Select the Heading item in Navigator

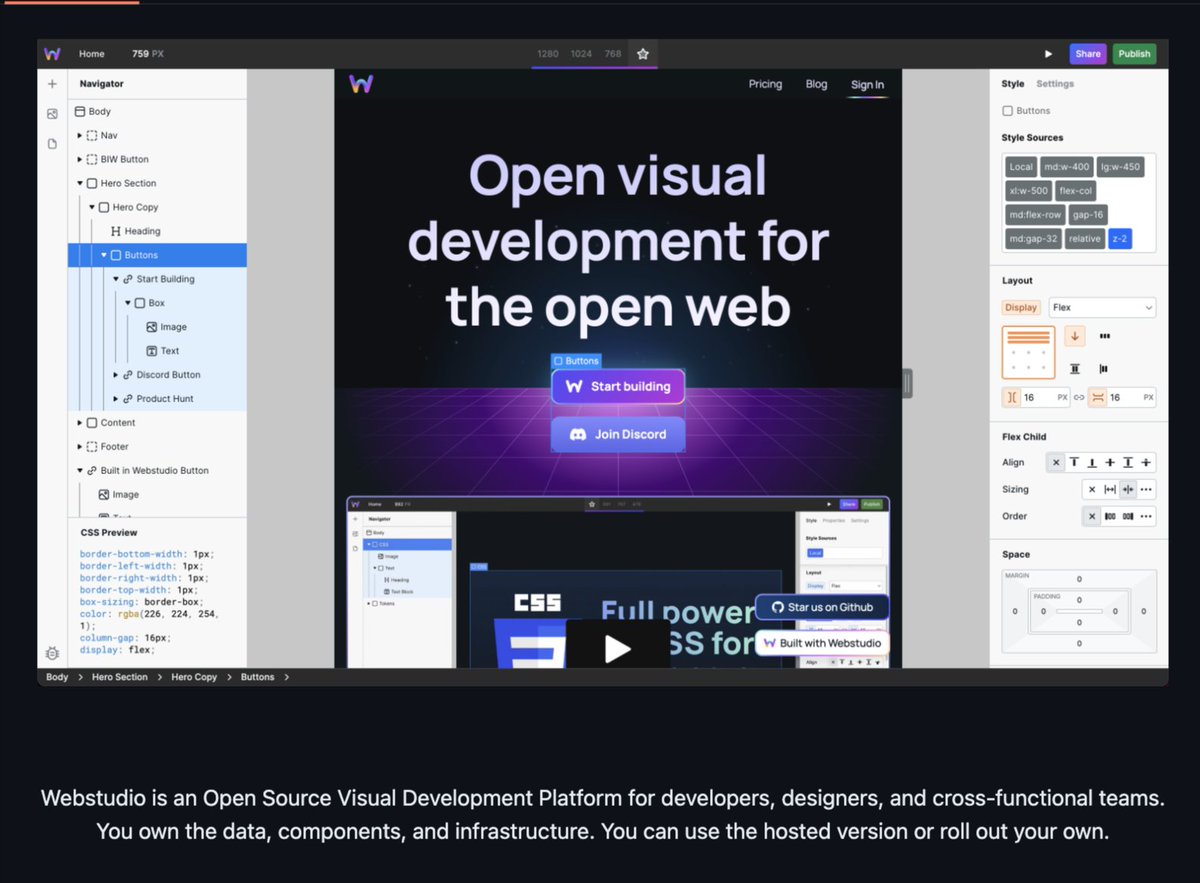coord(142,231)
